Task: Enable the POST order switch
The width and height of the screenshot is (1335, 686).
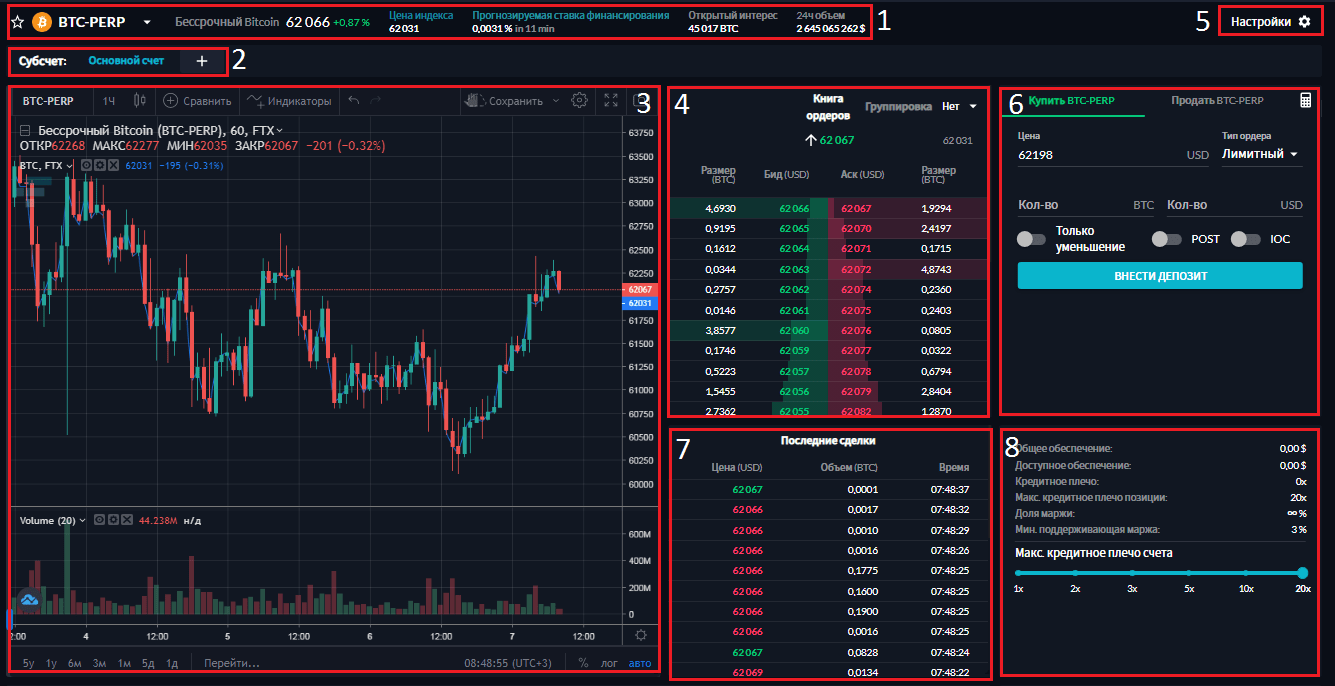Action: point(1167,239)
